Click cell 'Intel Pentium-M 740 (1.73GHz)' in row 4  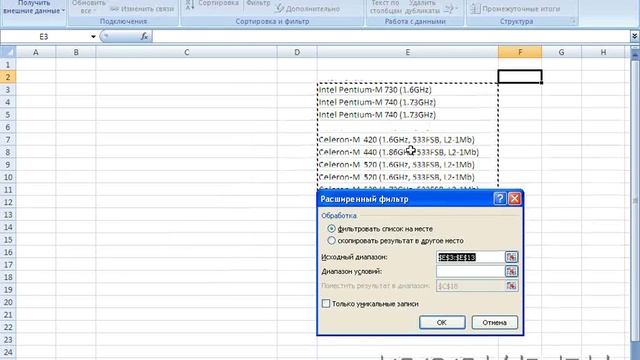click(x=407, y=102)
